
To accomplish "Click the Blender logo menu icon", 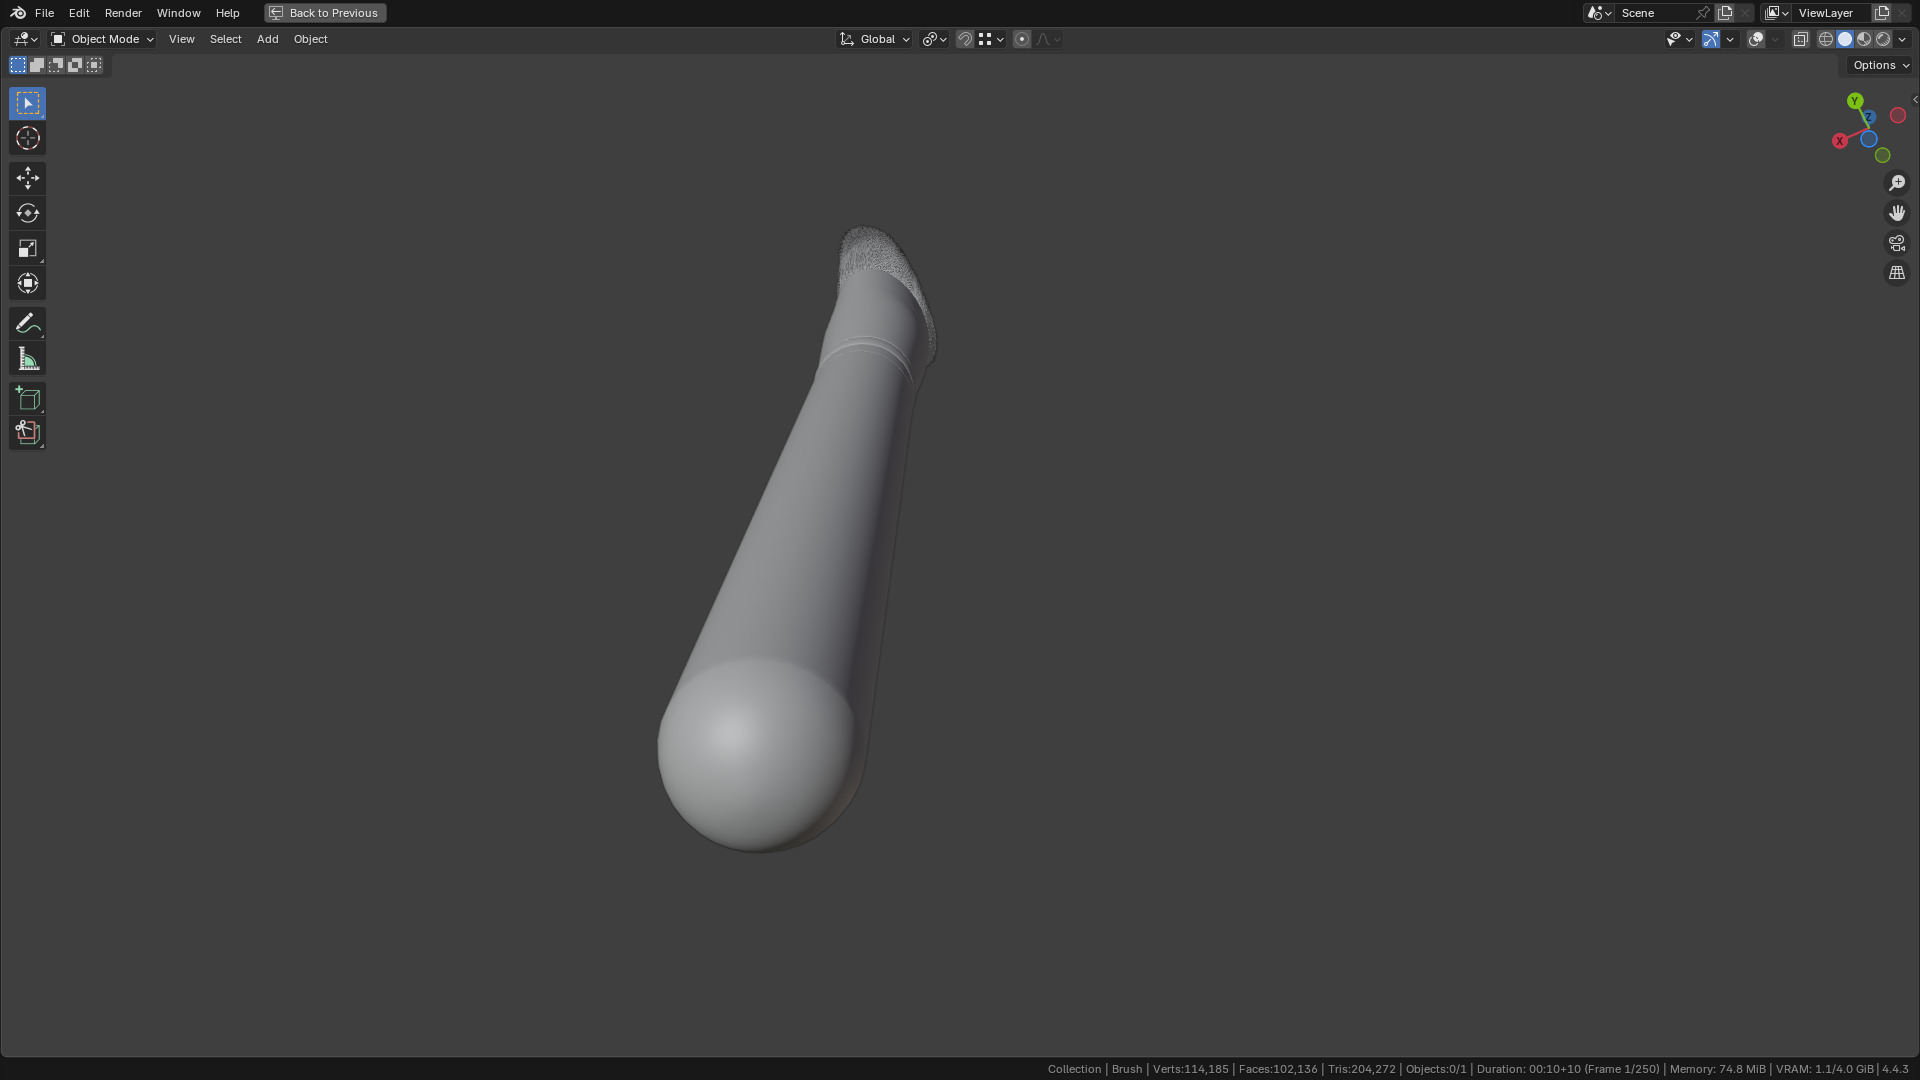I will pos(18,13).
